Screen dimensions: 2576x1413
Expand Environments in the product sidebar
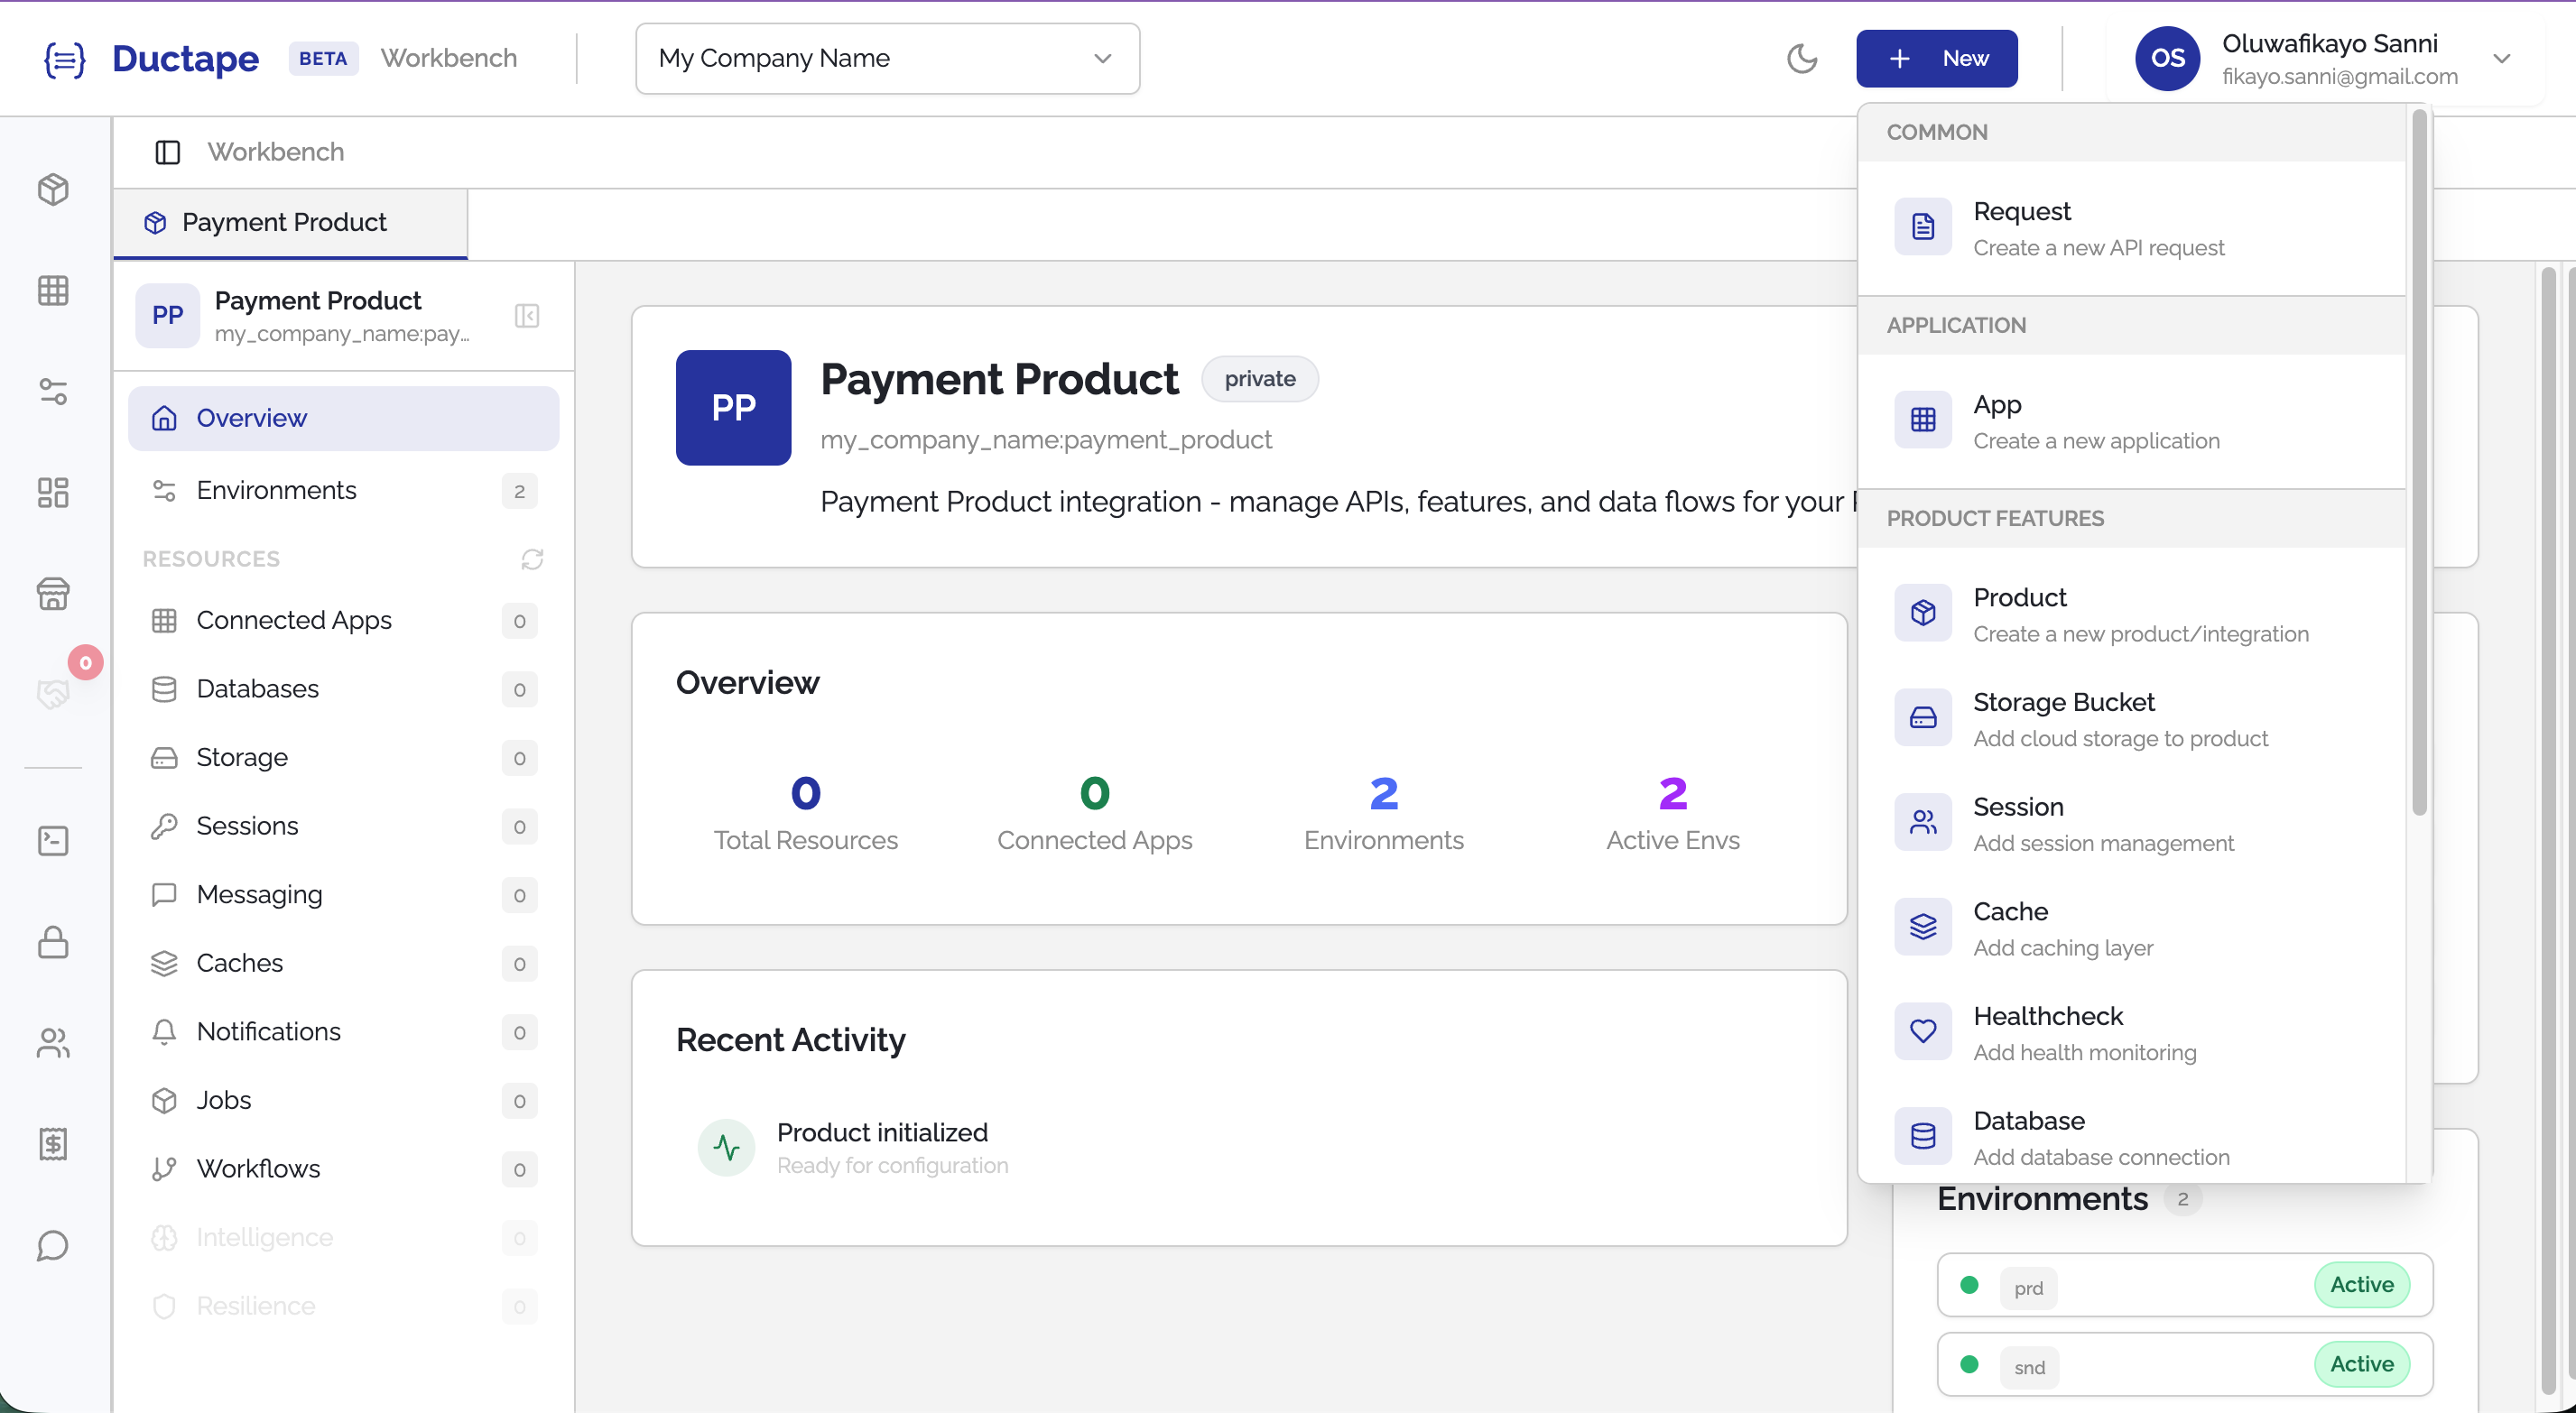coord(276,490)
